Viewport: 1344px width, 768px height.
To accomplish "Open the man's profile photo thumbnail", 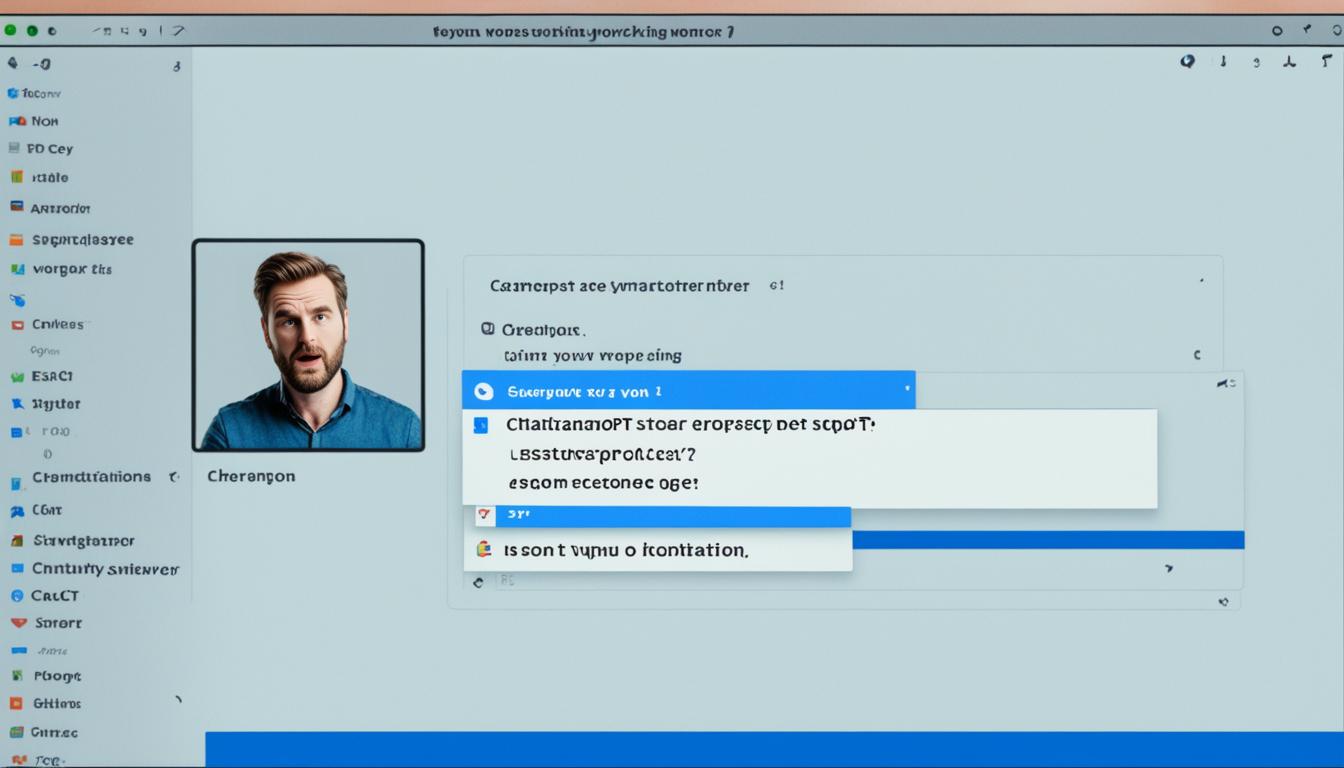I will (308, 345).
